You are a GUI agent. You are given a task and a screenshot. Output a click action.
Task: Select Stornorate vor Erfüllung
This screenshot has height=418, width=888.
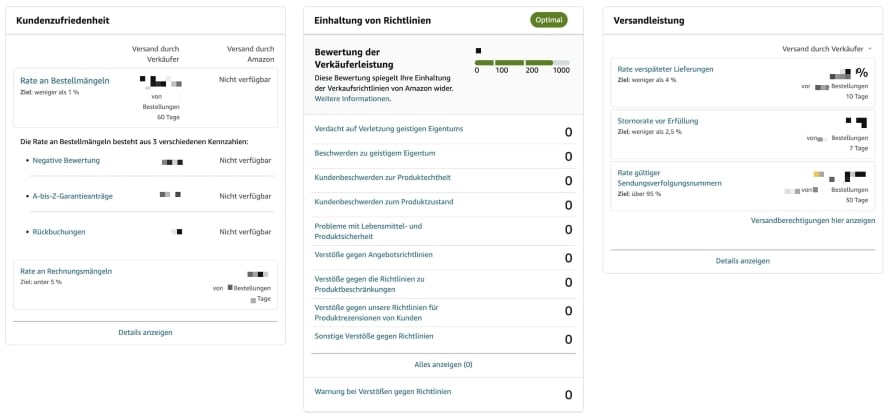pyautogui.click(x=659, y=121)
